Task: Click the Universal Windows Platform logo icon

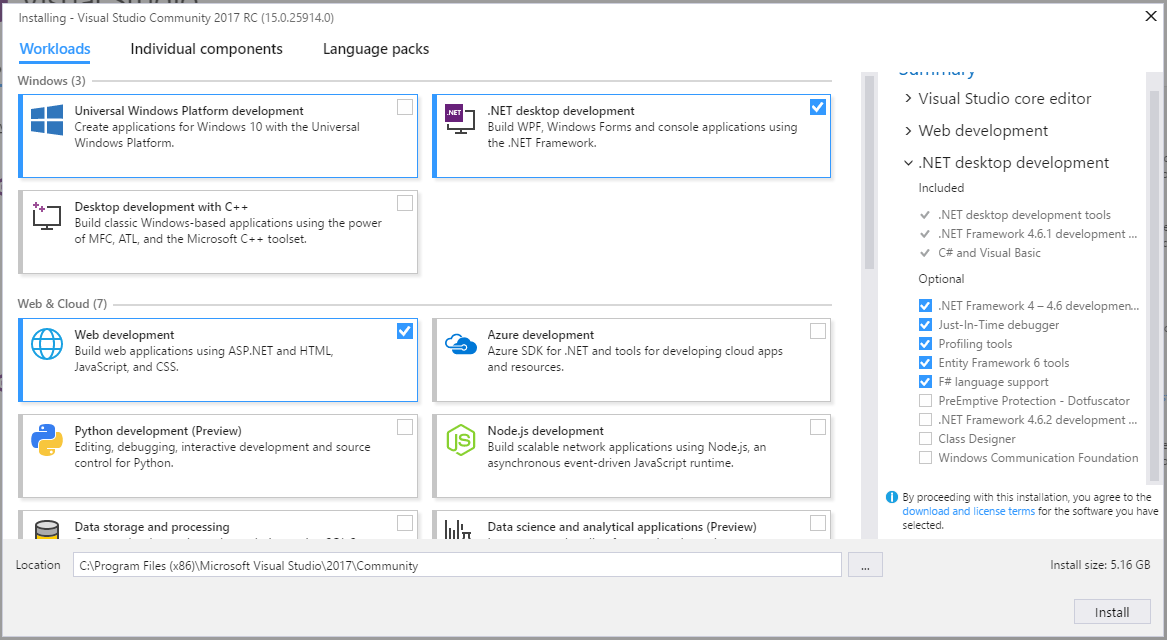Action: click(47, 119)
